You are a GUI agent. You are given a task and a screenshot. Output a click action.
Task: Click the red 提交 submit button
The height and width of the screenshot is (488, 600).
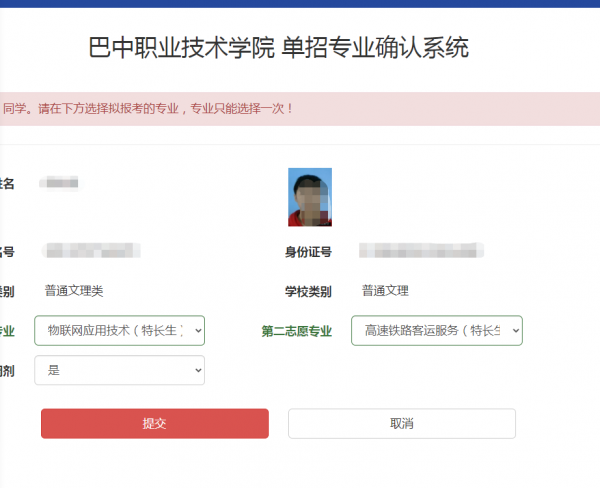[154, 423]
